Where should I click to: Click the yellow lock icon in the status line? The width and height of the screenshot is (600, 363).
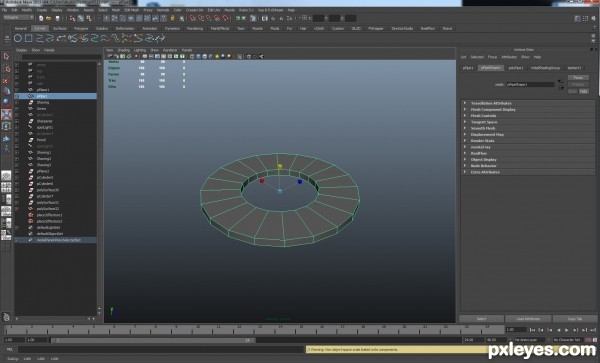coord(173,18)
